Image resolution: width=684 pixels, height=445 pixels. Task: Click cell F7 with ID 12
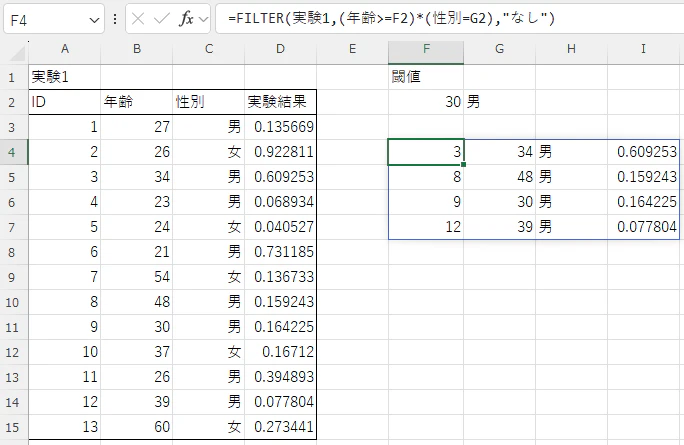(x=426, y=227)
